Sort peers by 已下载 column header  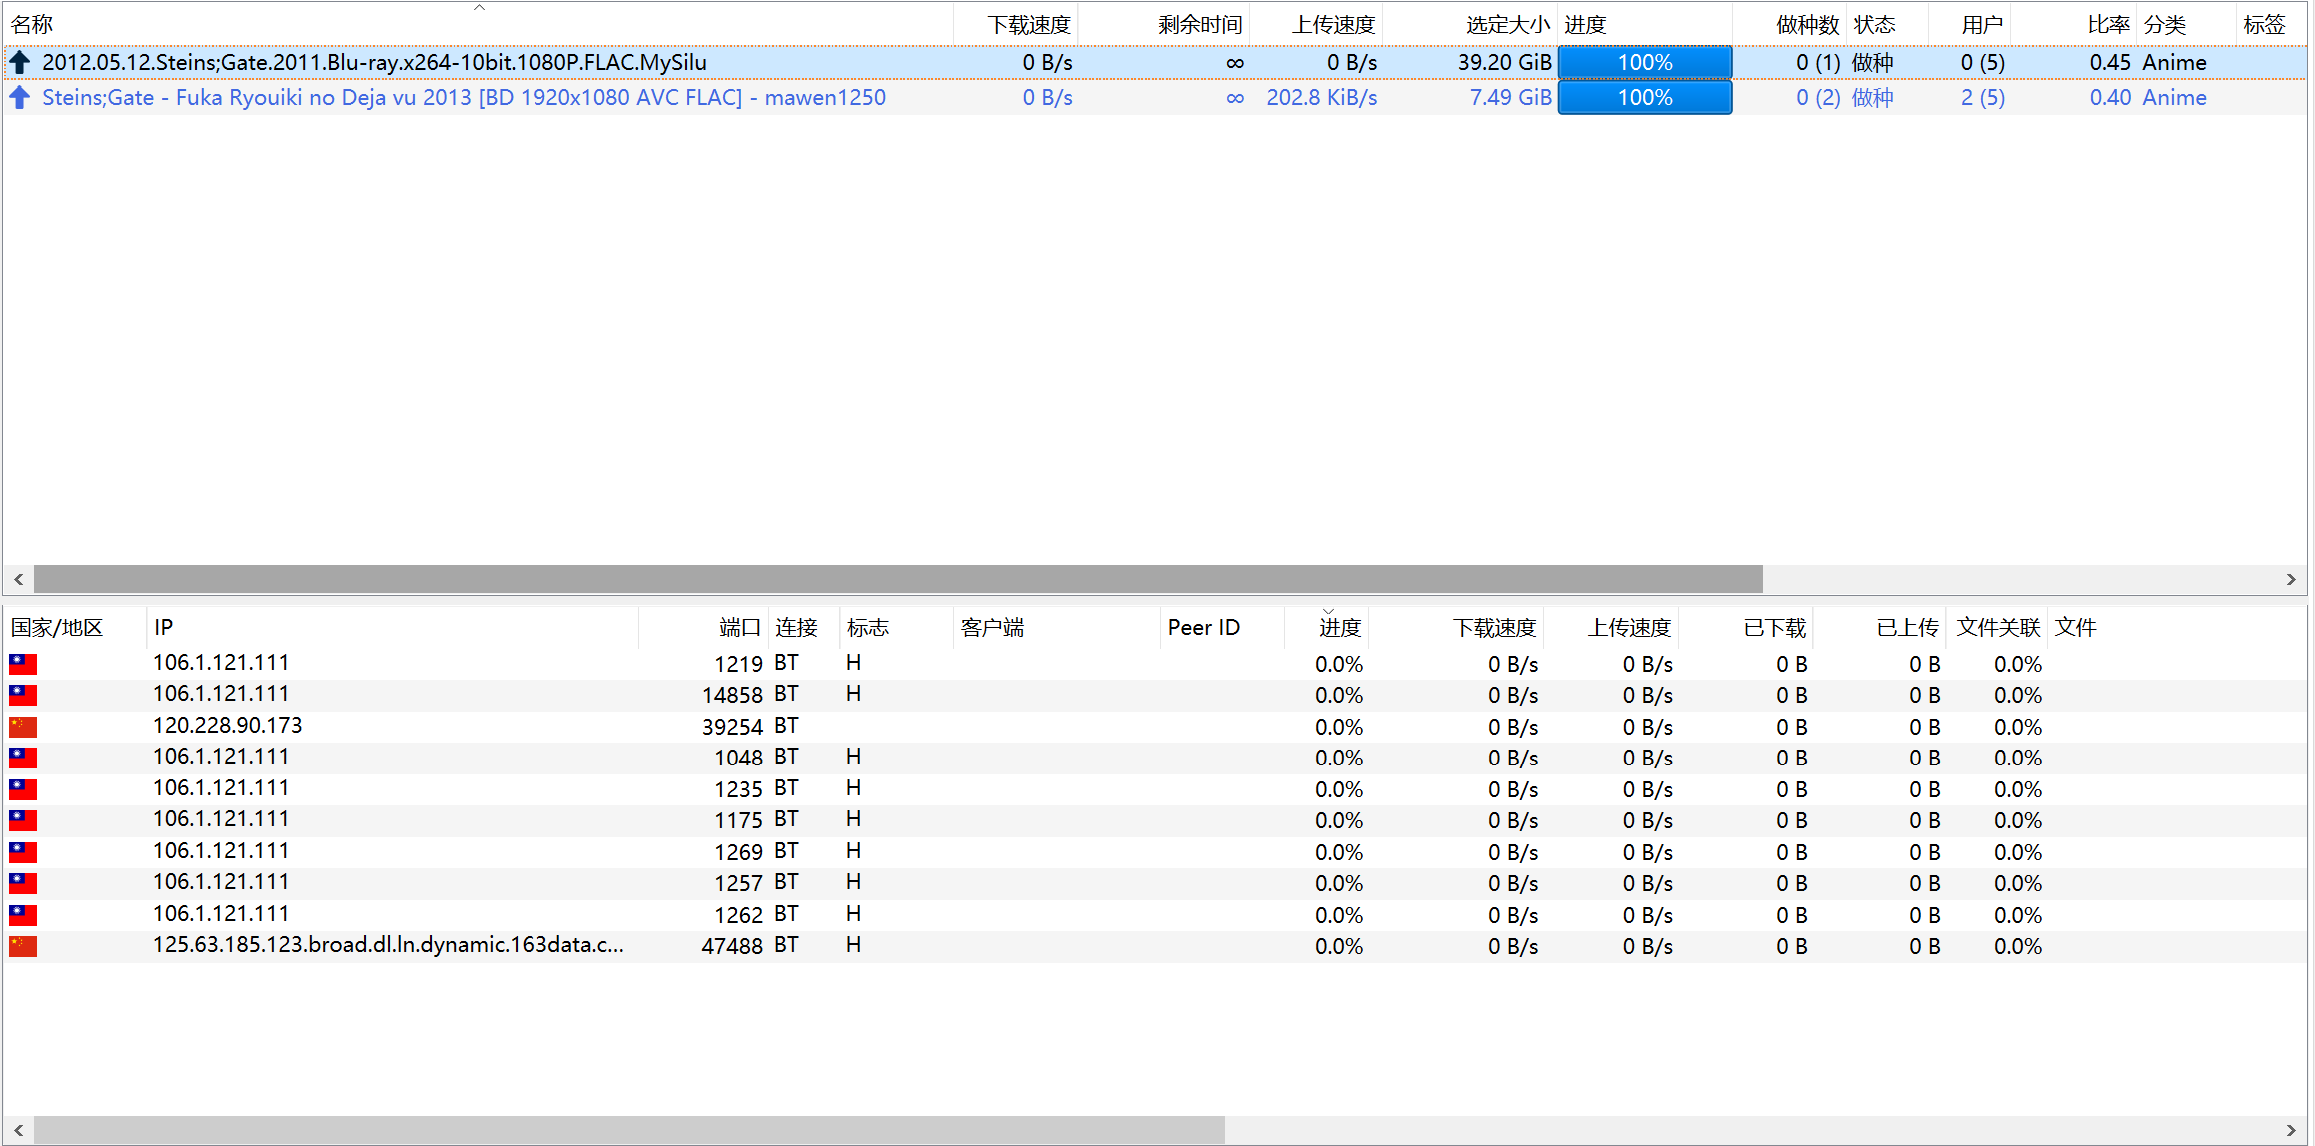click(x=1746, y=627)
